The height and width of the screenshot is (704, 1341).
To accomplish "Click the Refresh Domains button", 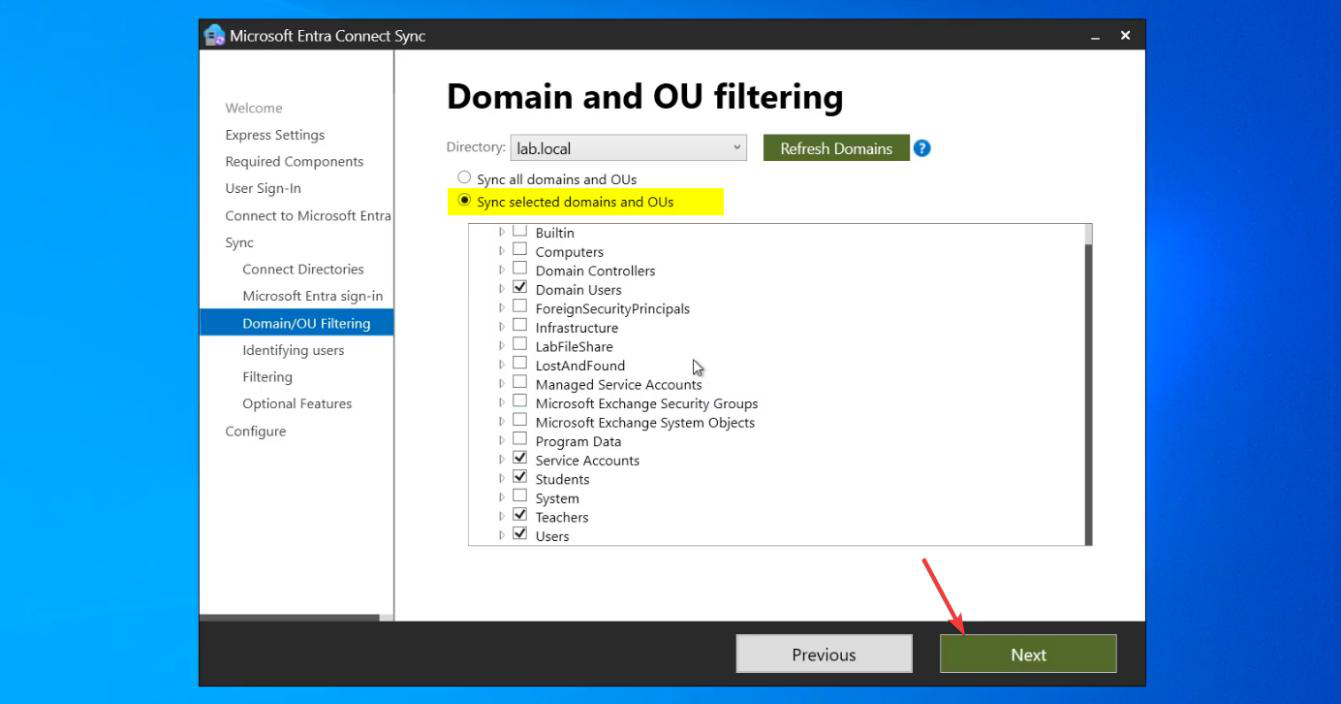I will 836,148.
